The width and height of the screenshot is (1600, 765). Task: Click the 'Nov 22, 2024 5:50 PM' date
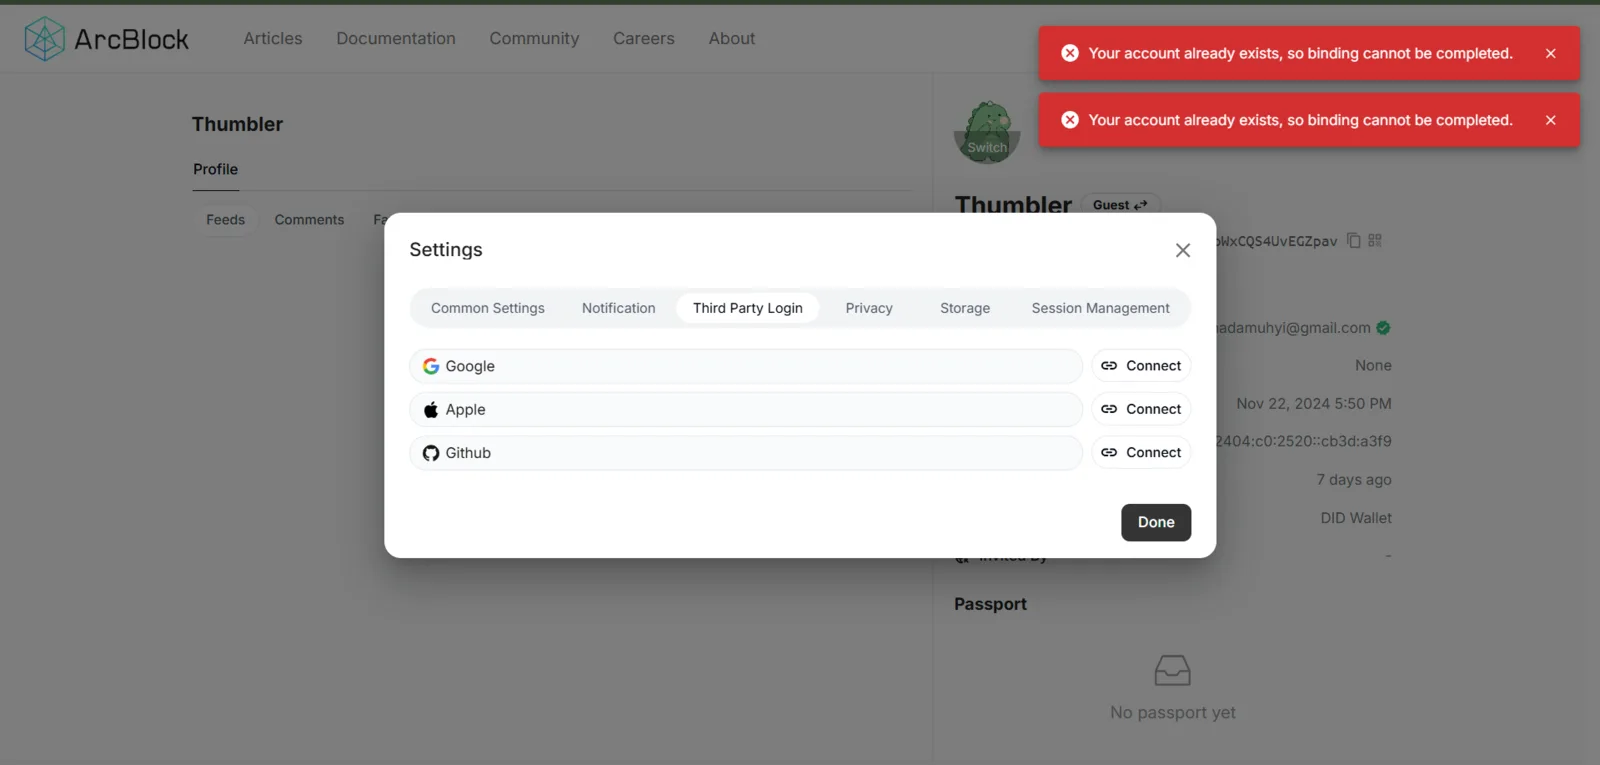1314,404
